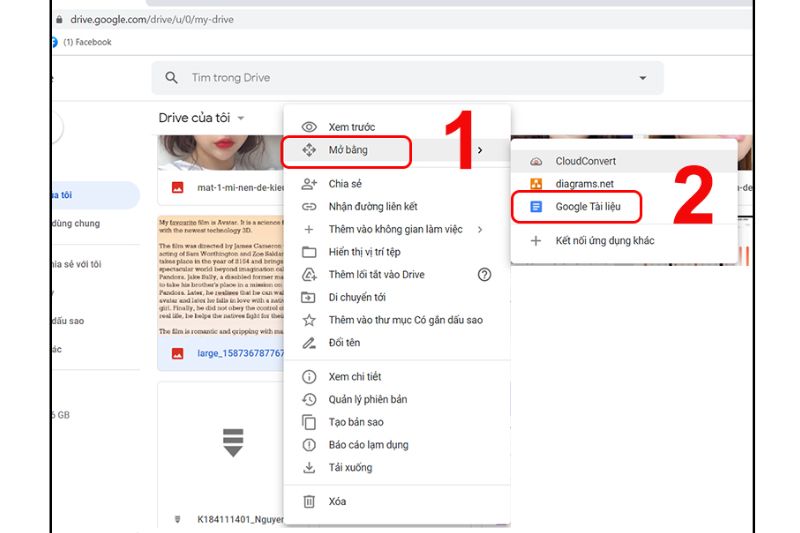
Task: Click the help question mark icon
Action: [484, 274]
